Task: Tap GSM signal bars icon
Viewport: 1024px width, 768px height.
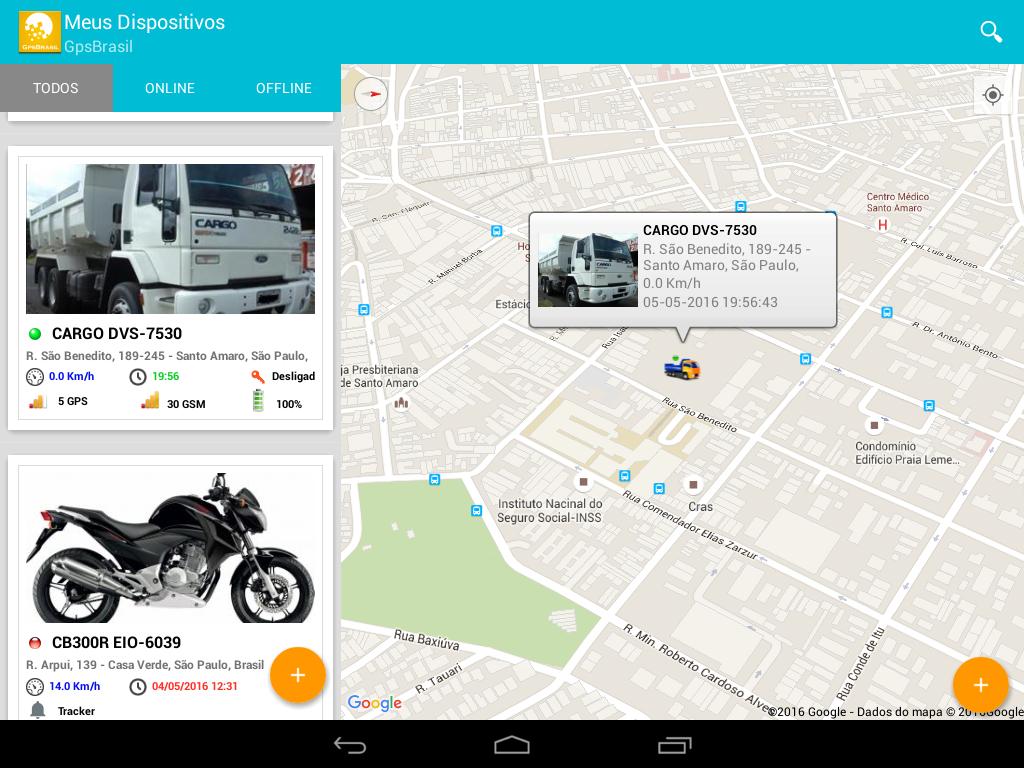Action: (x=150, y=400)
